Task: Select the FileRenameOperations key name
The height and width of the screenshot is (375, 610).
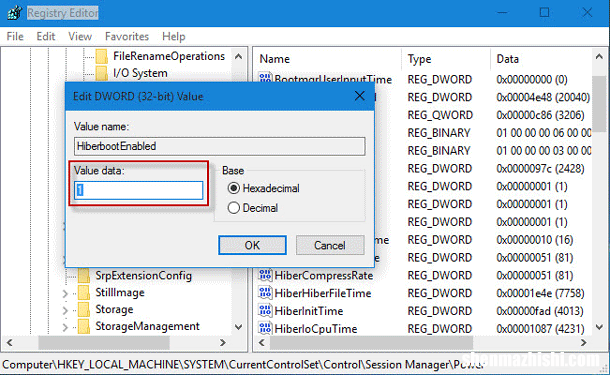Action: (x=169, y=56)
